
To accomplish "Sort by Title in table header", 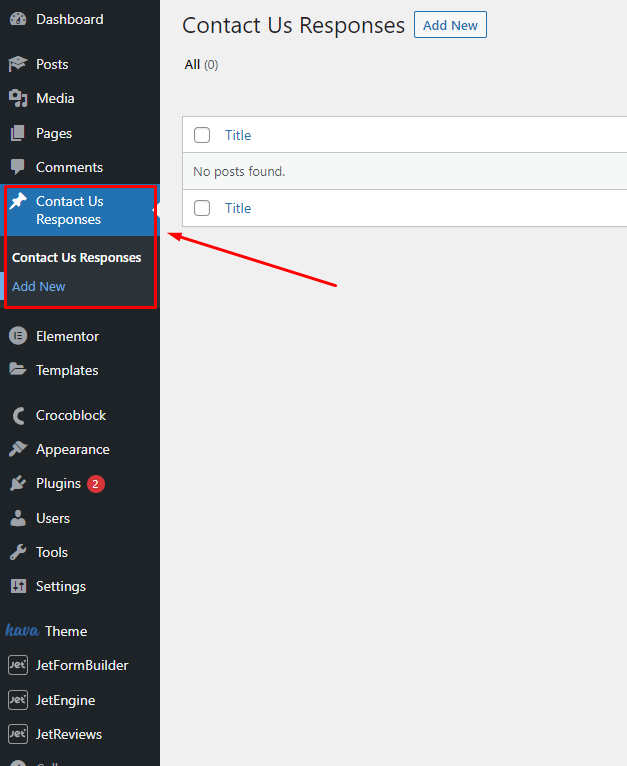I will tap(238, 135).
